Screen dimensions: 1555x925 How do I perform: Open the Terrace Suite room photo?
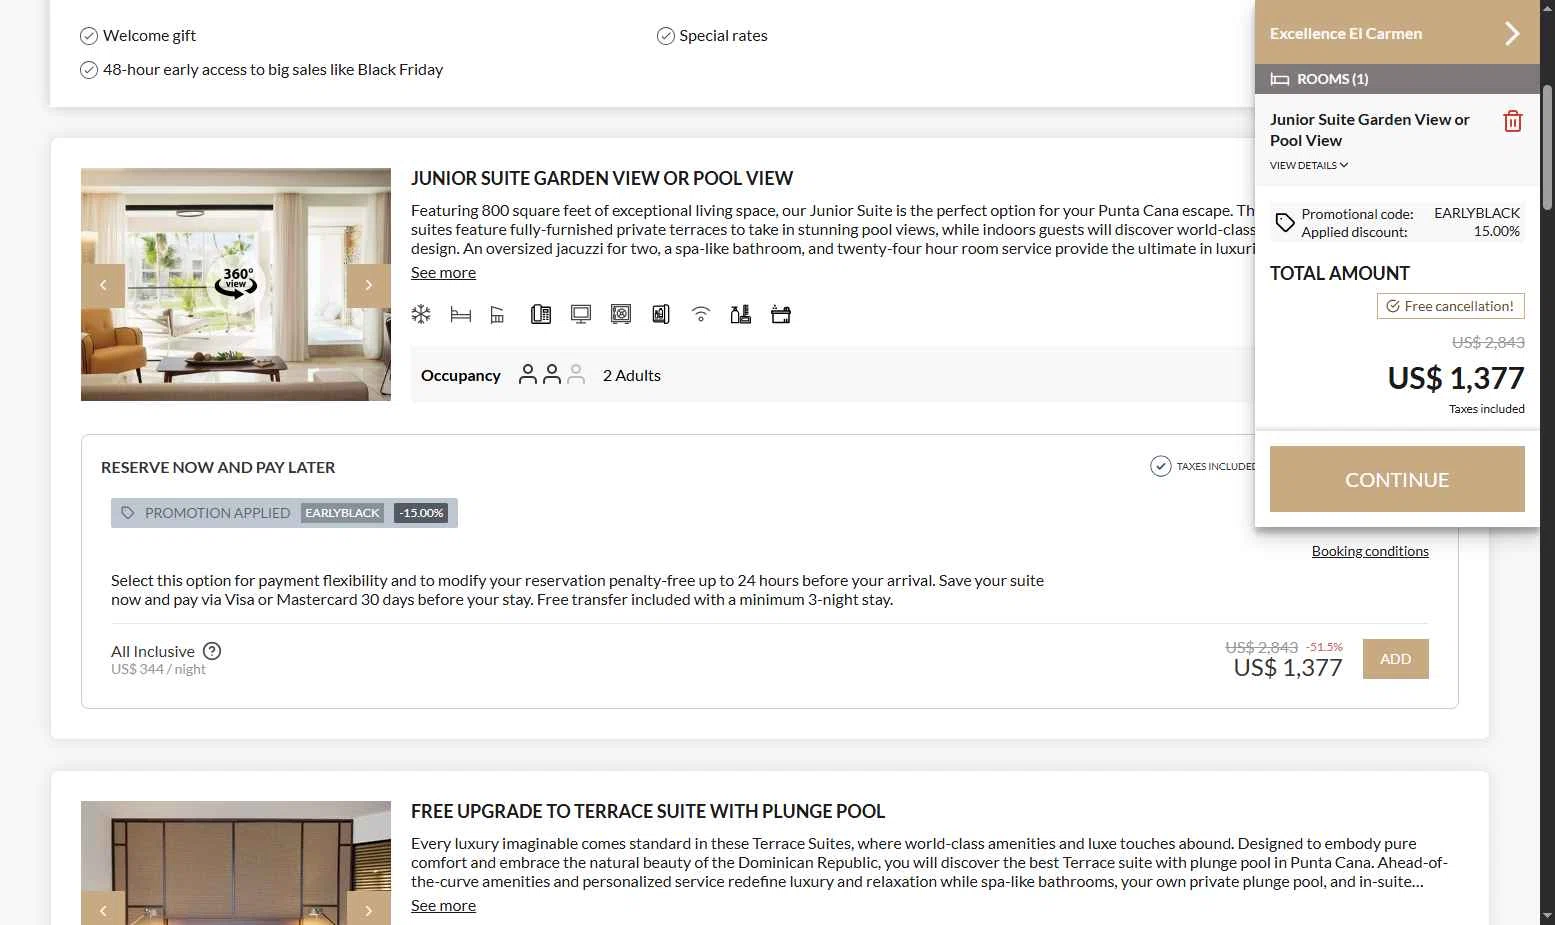pos(236,863)
